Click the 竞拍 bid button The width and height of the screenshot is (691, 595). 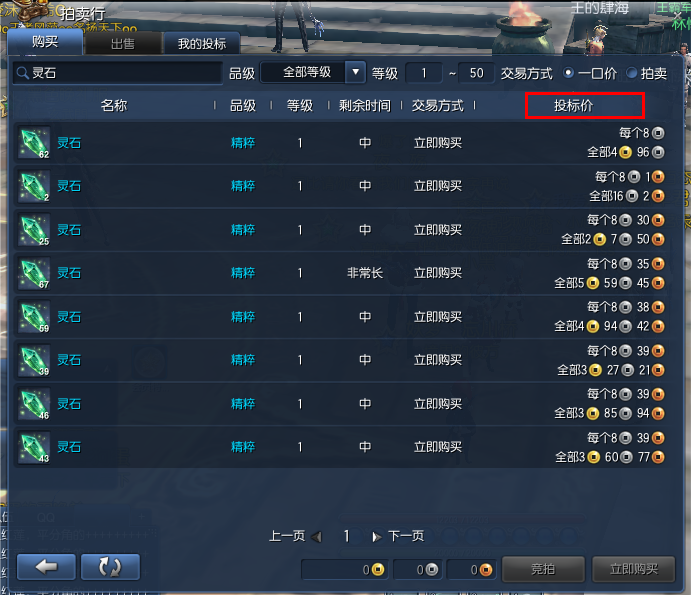pos(543,569)
